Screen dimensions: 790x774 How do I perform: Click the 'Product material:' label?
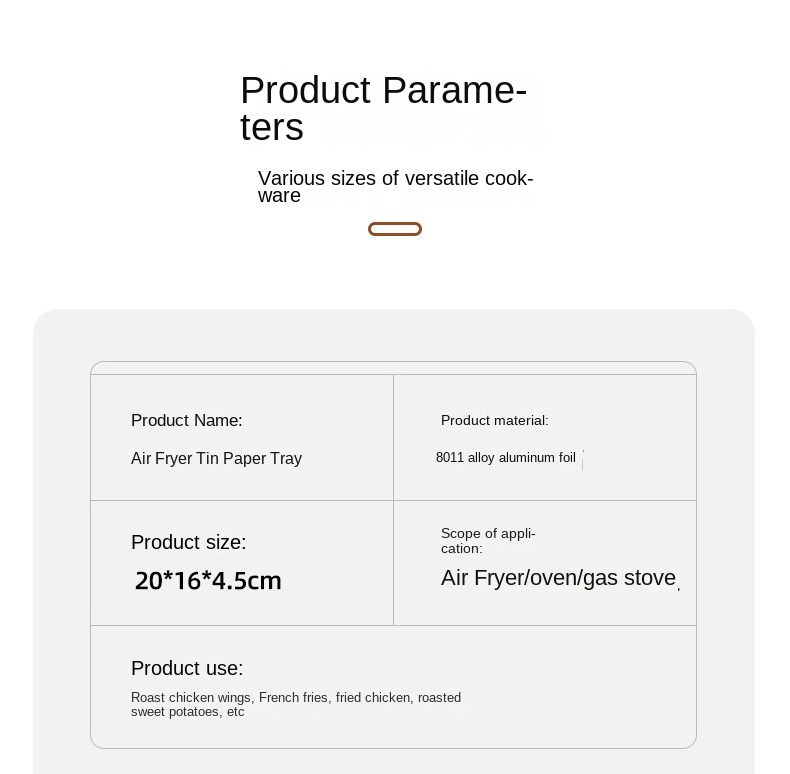tap(494, 420)
